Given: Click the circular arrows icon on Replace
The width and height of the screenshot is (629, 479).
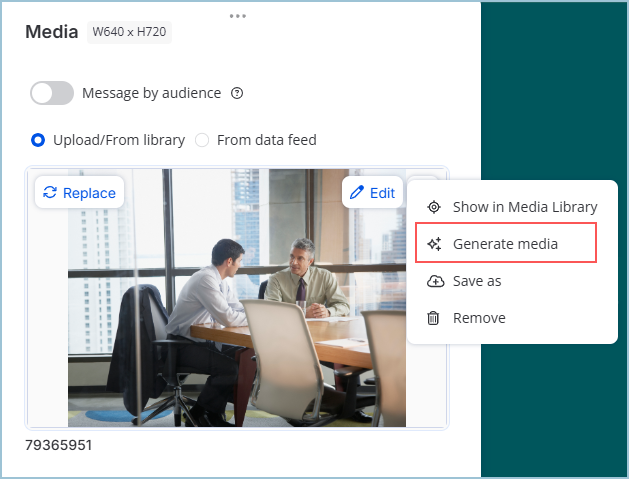Looking at the screenshot, I should click(x=50, y=193).
